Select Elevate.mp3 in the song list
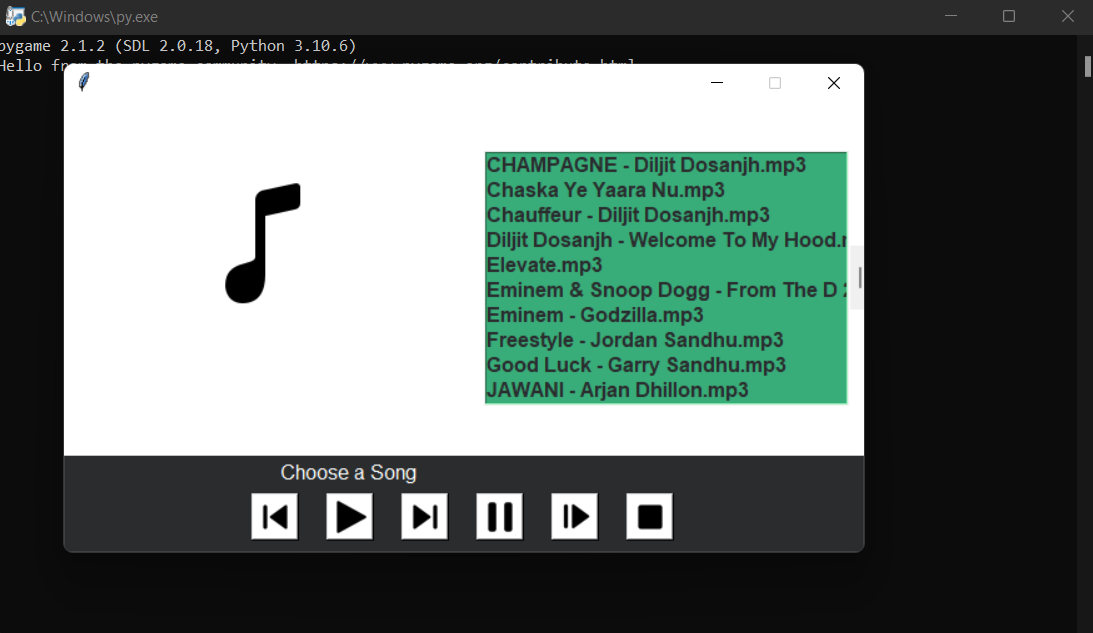The width and height of the screenshot is (1093, 633). (544, 264)
